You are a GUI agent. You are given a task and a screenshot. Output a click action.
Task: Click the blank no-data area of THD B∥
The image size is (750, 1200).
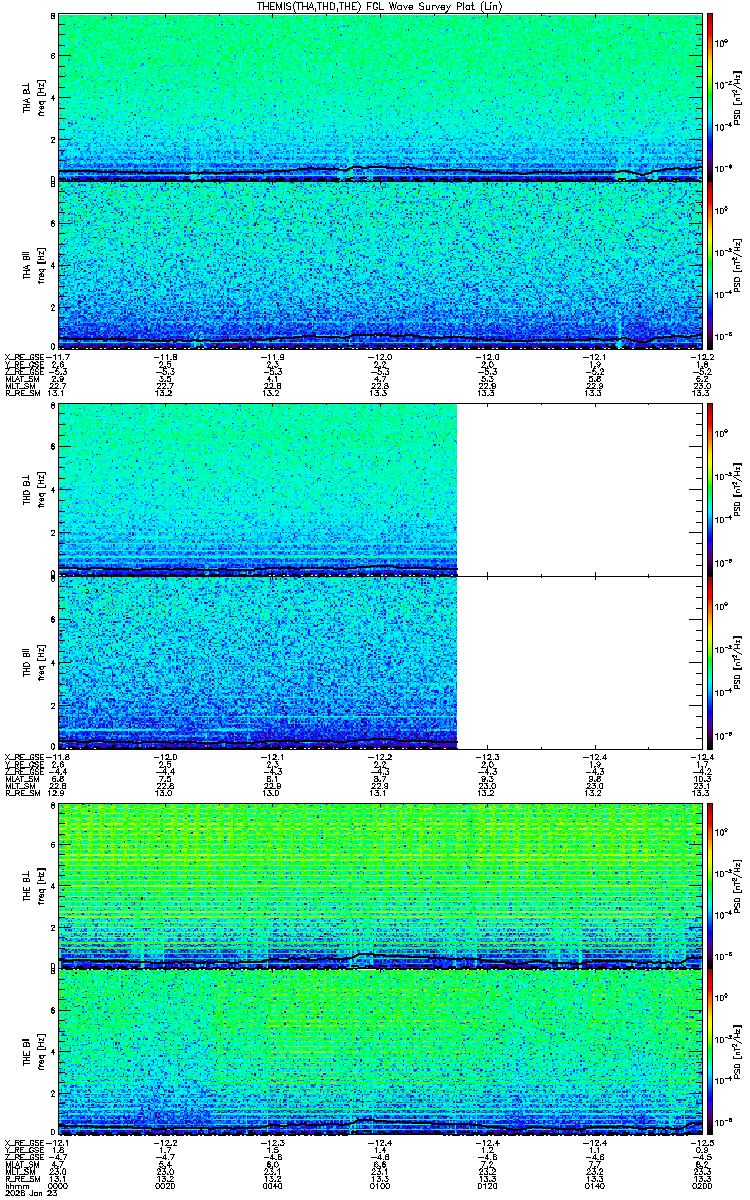pos(578,661)
